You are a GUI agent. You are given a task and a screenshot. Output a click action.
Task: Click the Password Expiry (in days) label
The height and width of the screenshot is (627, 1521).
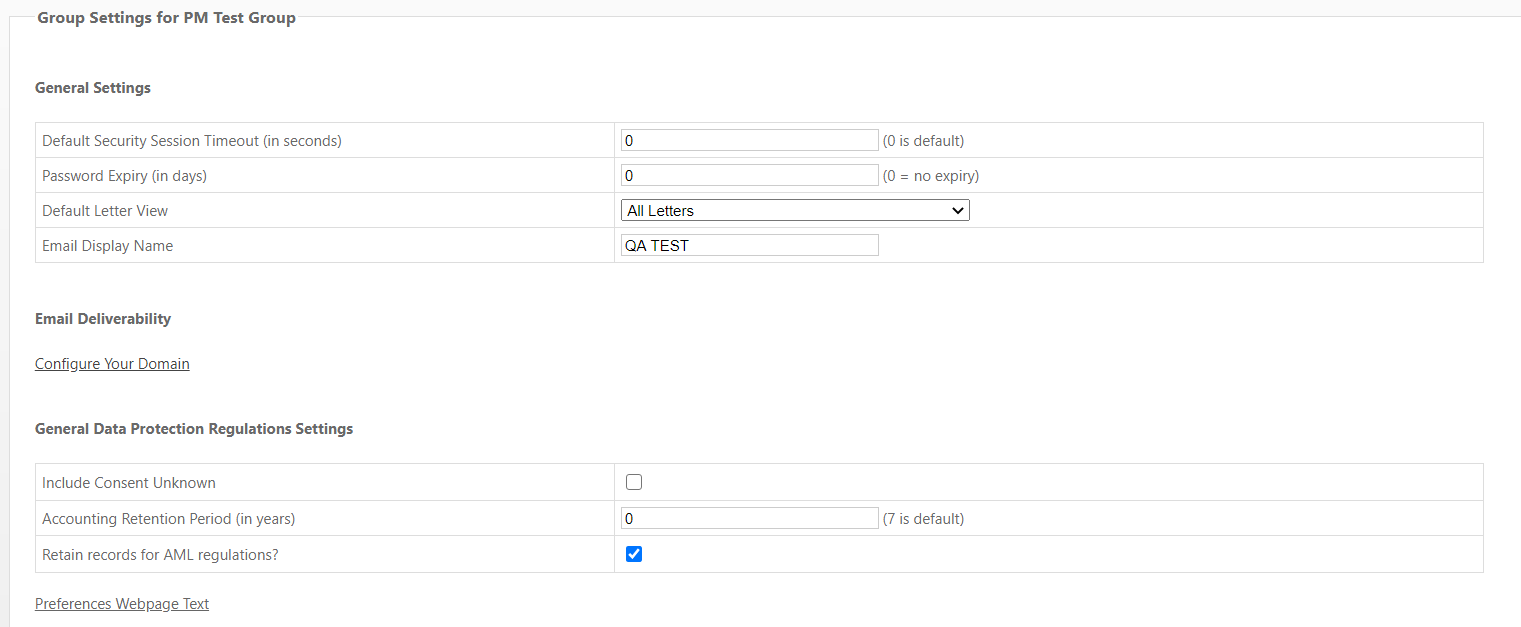click(124, 176)
